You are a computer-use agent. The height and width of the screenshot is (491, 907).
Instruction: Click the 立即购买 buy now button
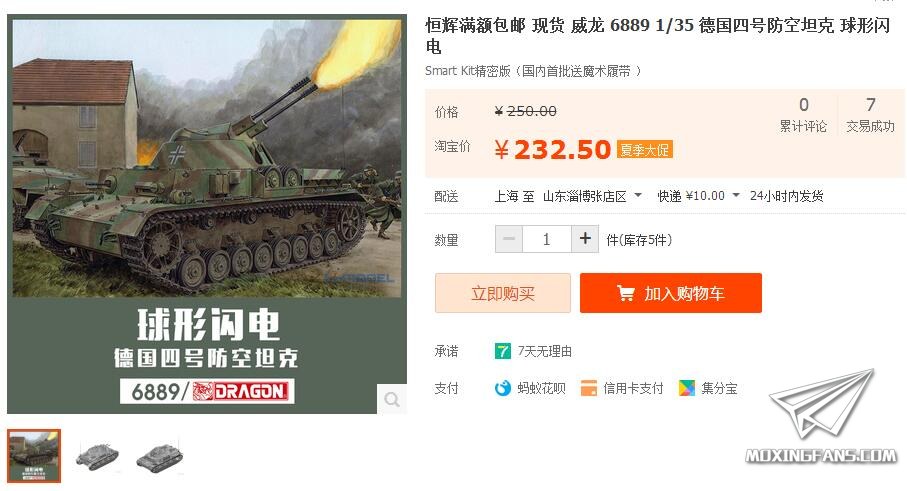[x=503, y=293]
